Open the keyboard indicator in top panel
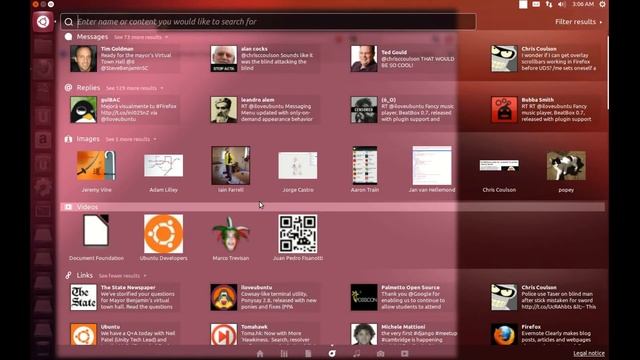This screenshot has height=360, width=640. pos(536,4)
